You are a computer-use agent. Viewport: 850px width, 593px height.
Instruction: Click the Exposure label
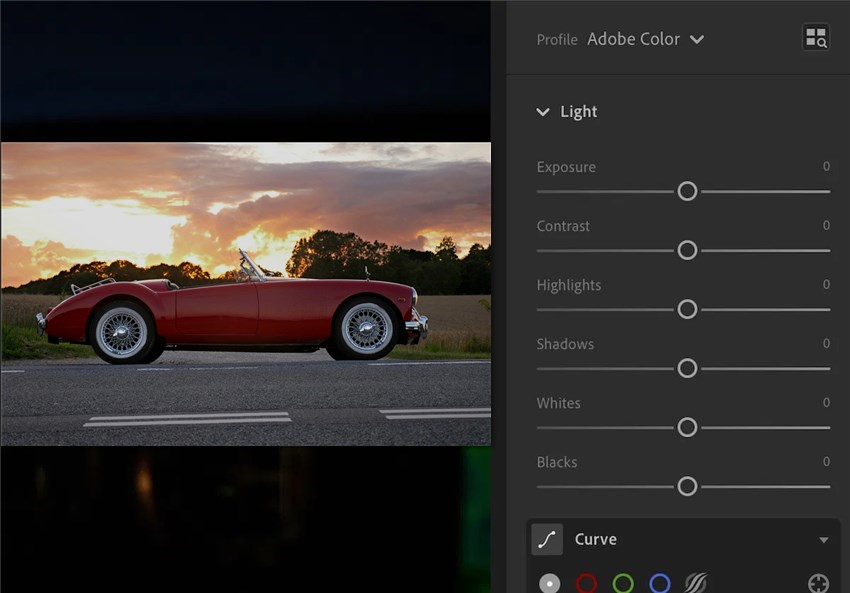(566, 167)
